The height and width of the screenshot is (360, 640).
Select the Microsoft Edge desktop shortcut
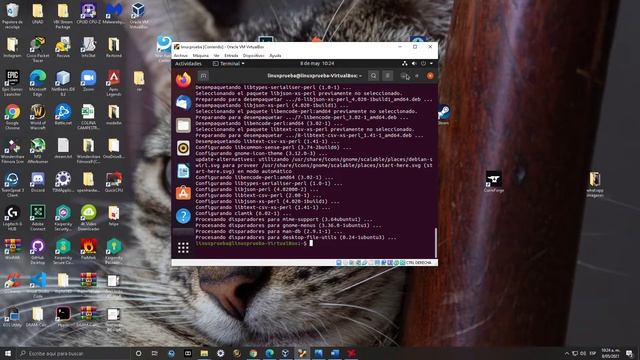(38, 83)
